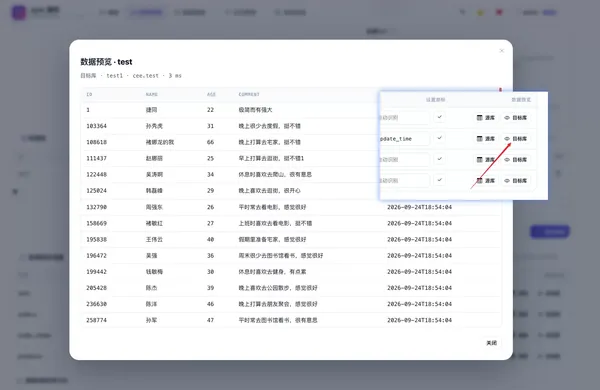Click the NAME column header
The width and height of the screenshot is (600, 390).
coord(152,95)
